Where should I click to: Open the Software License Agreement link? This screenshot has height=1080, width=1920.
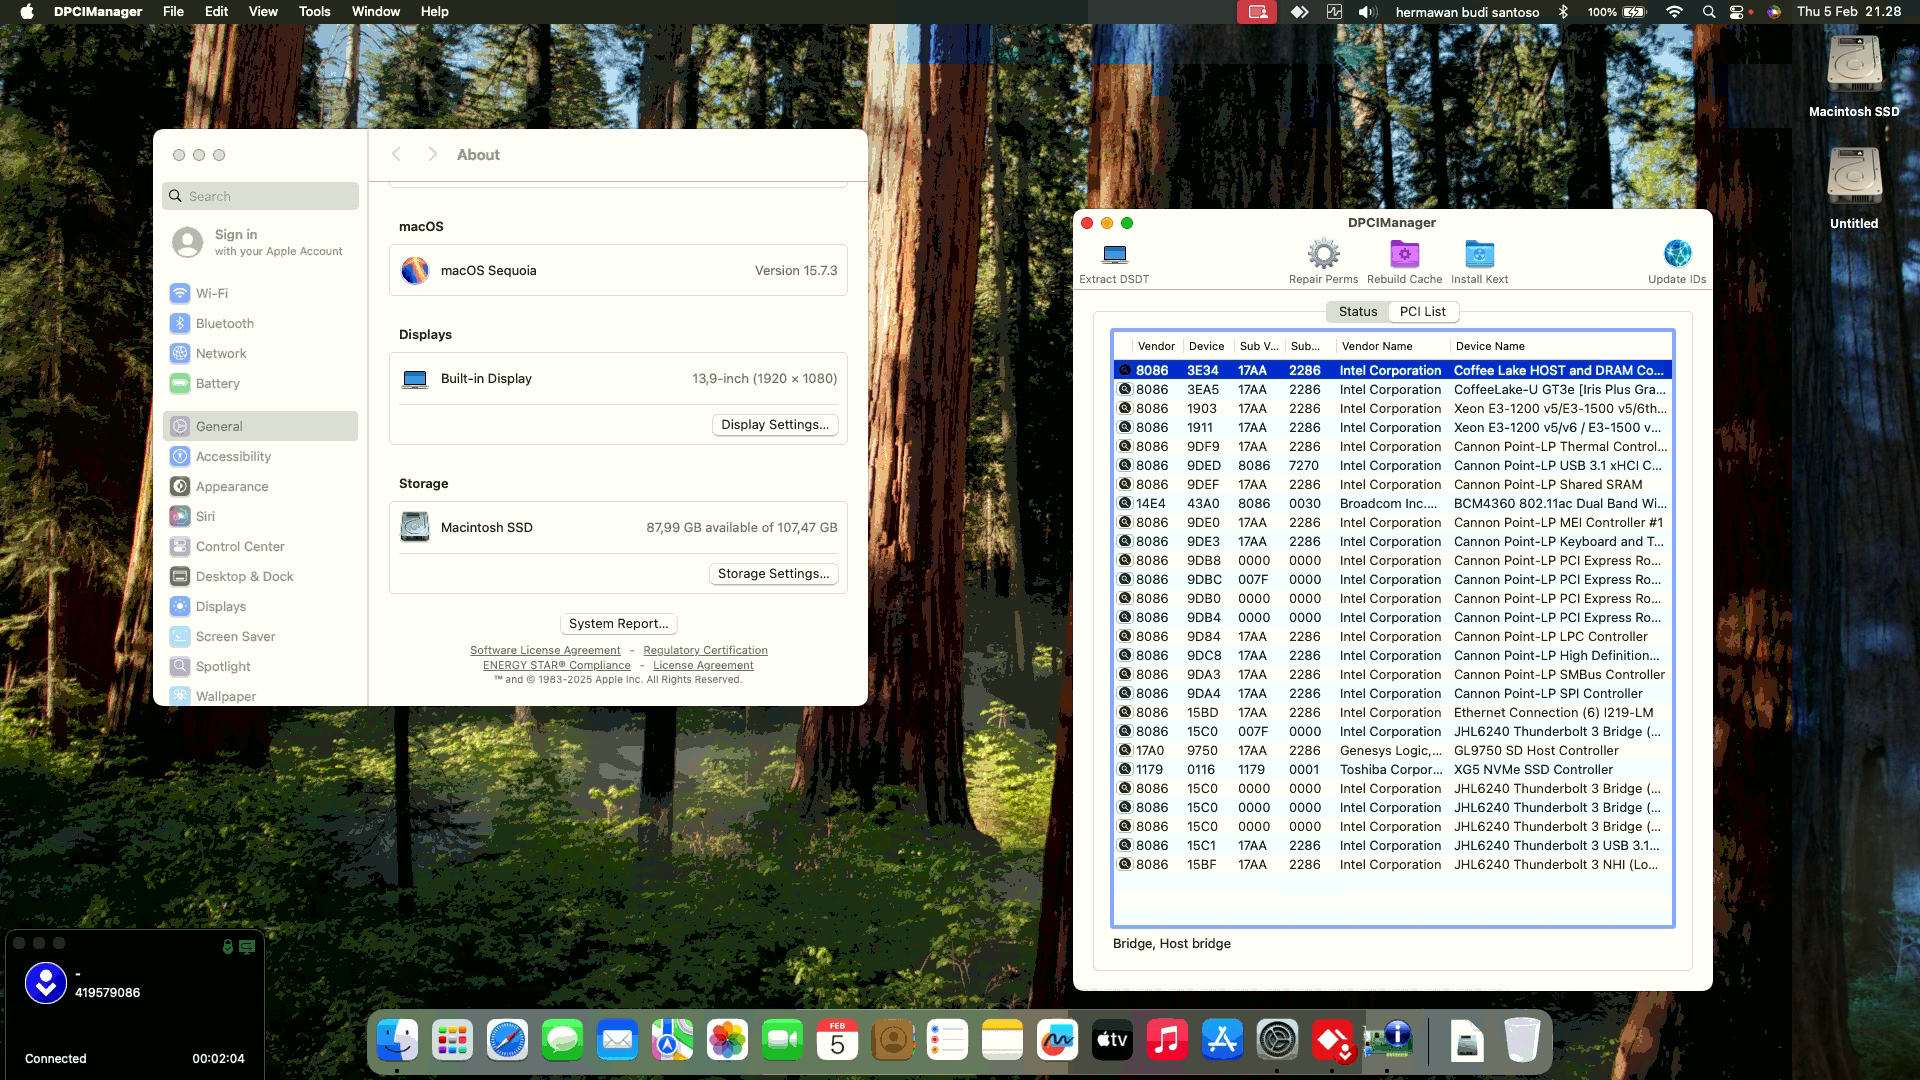[x=545, y=651]
